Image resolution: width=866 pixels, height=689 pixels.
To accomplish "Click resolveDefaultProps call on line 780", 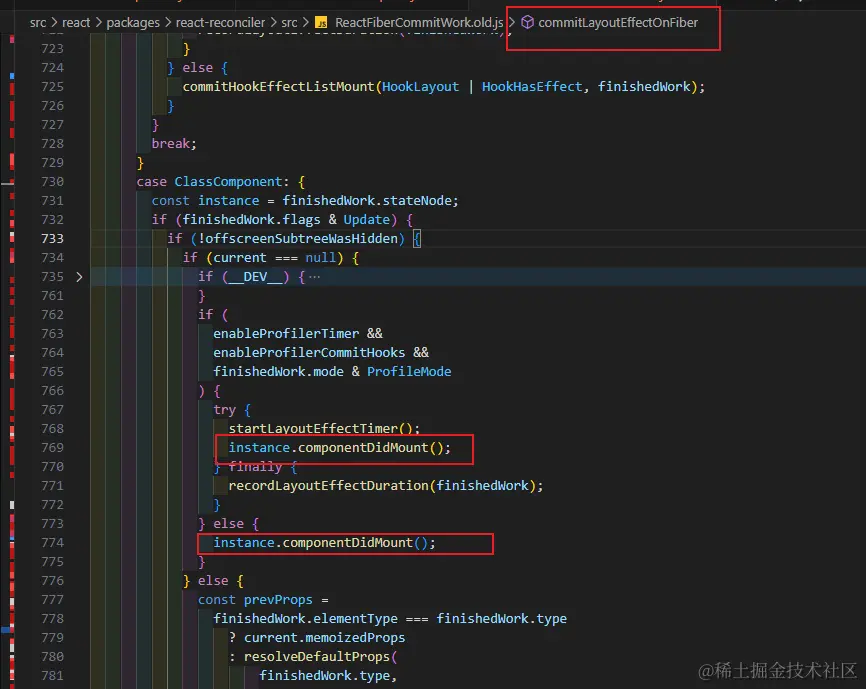I will point(316,657).
